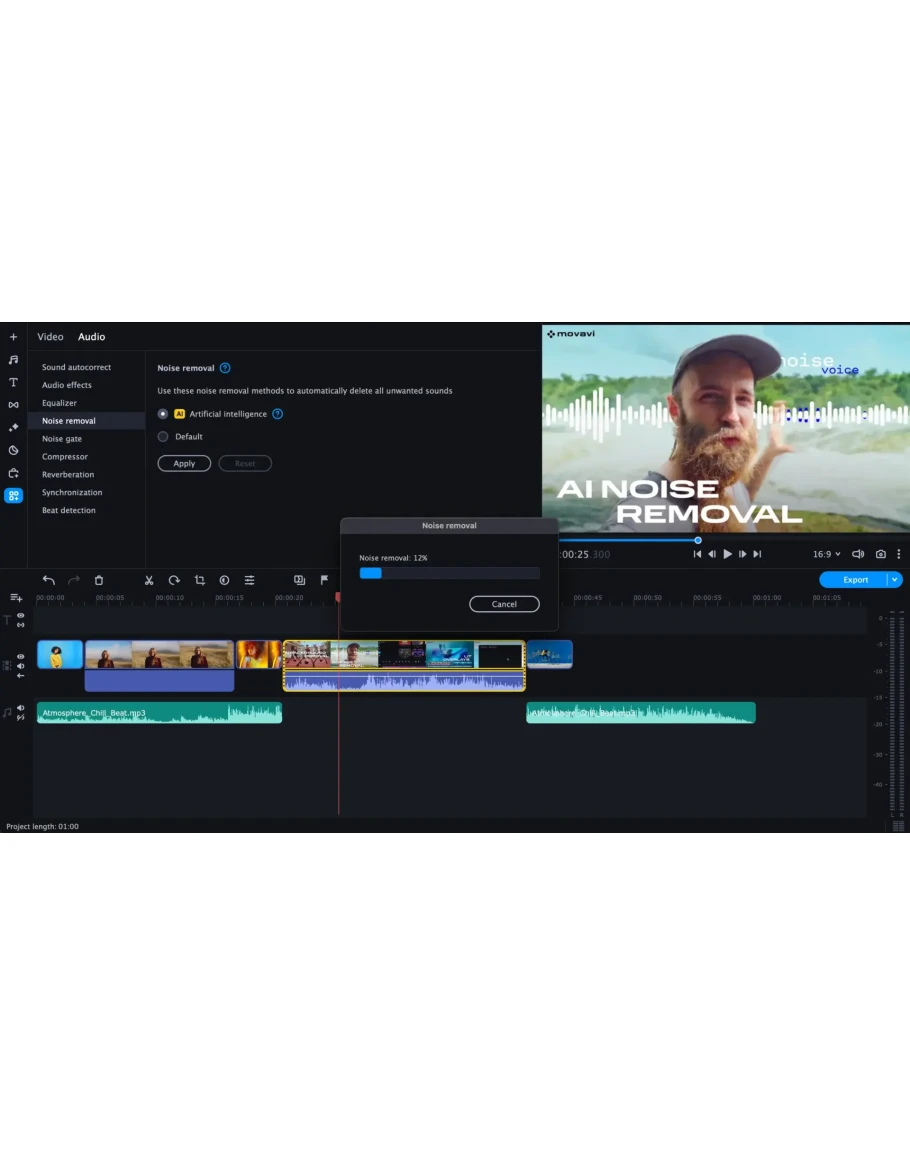Open the three-dot preview options menu

[898, 554]
